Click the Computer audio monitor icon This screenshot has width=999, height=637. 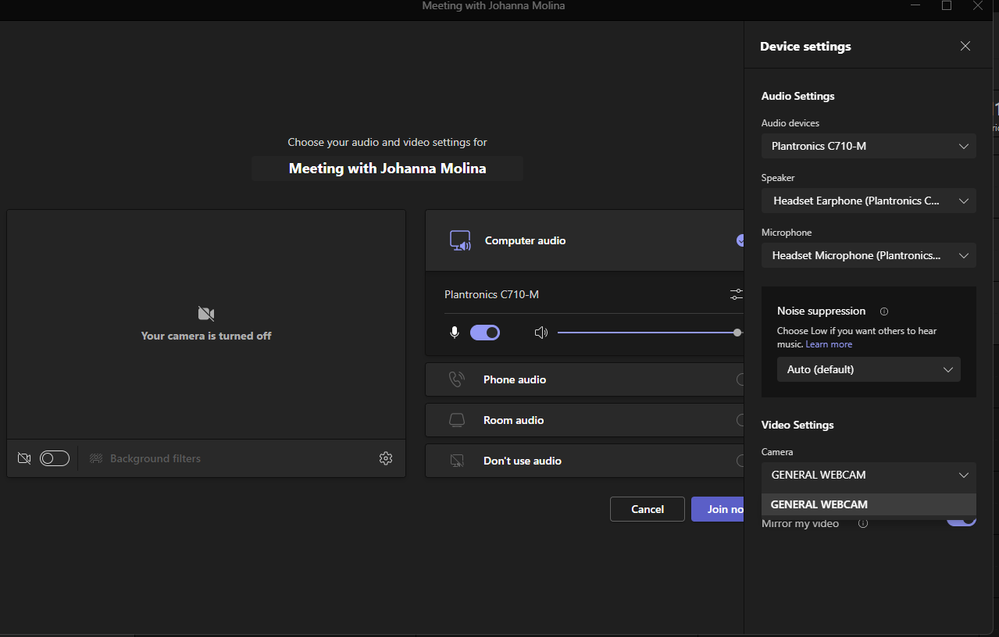click(x=460, y=241)
